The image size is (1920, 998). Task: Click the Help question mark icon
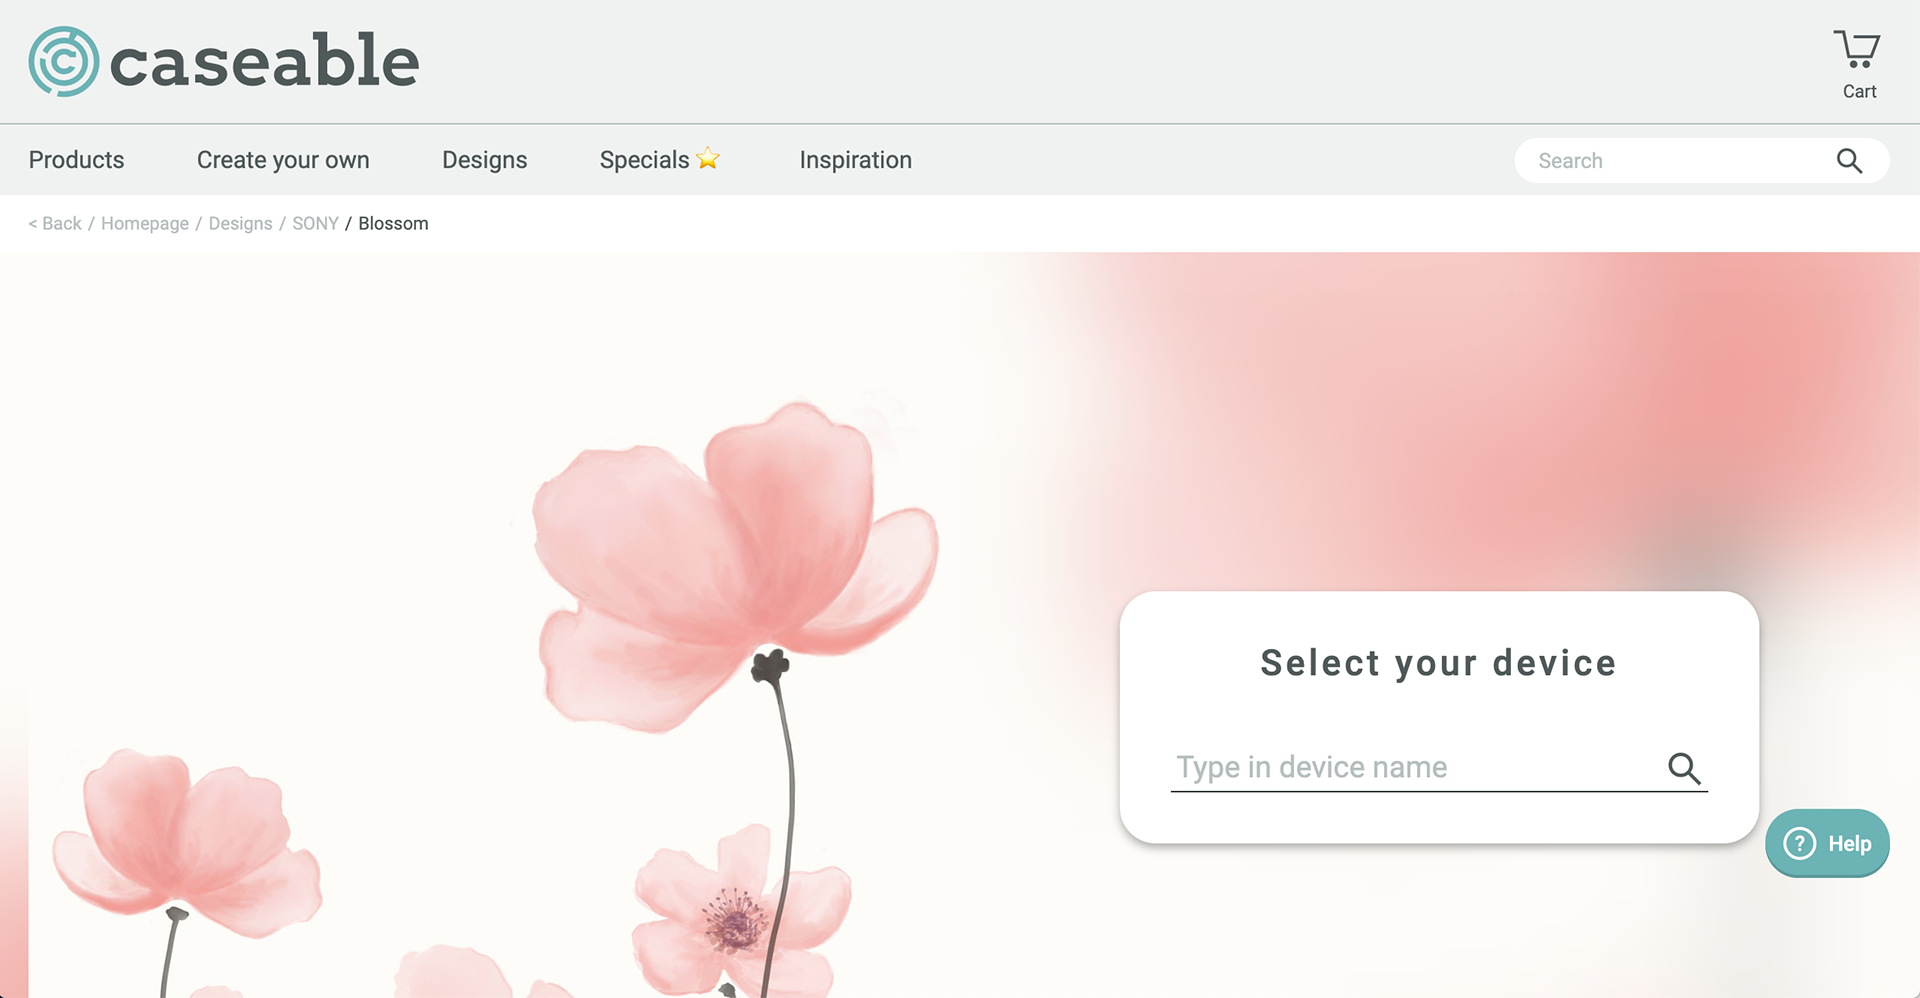pos(1799,843)
